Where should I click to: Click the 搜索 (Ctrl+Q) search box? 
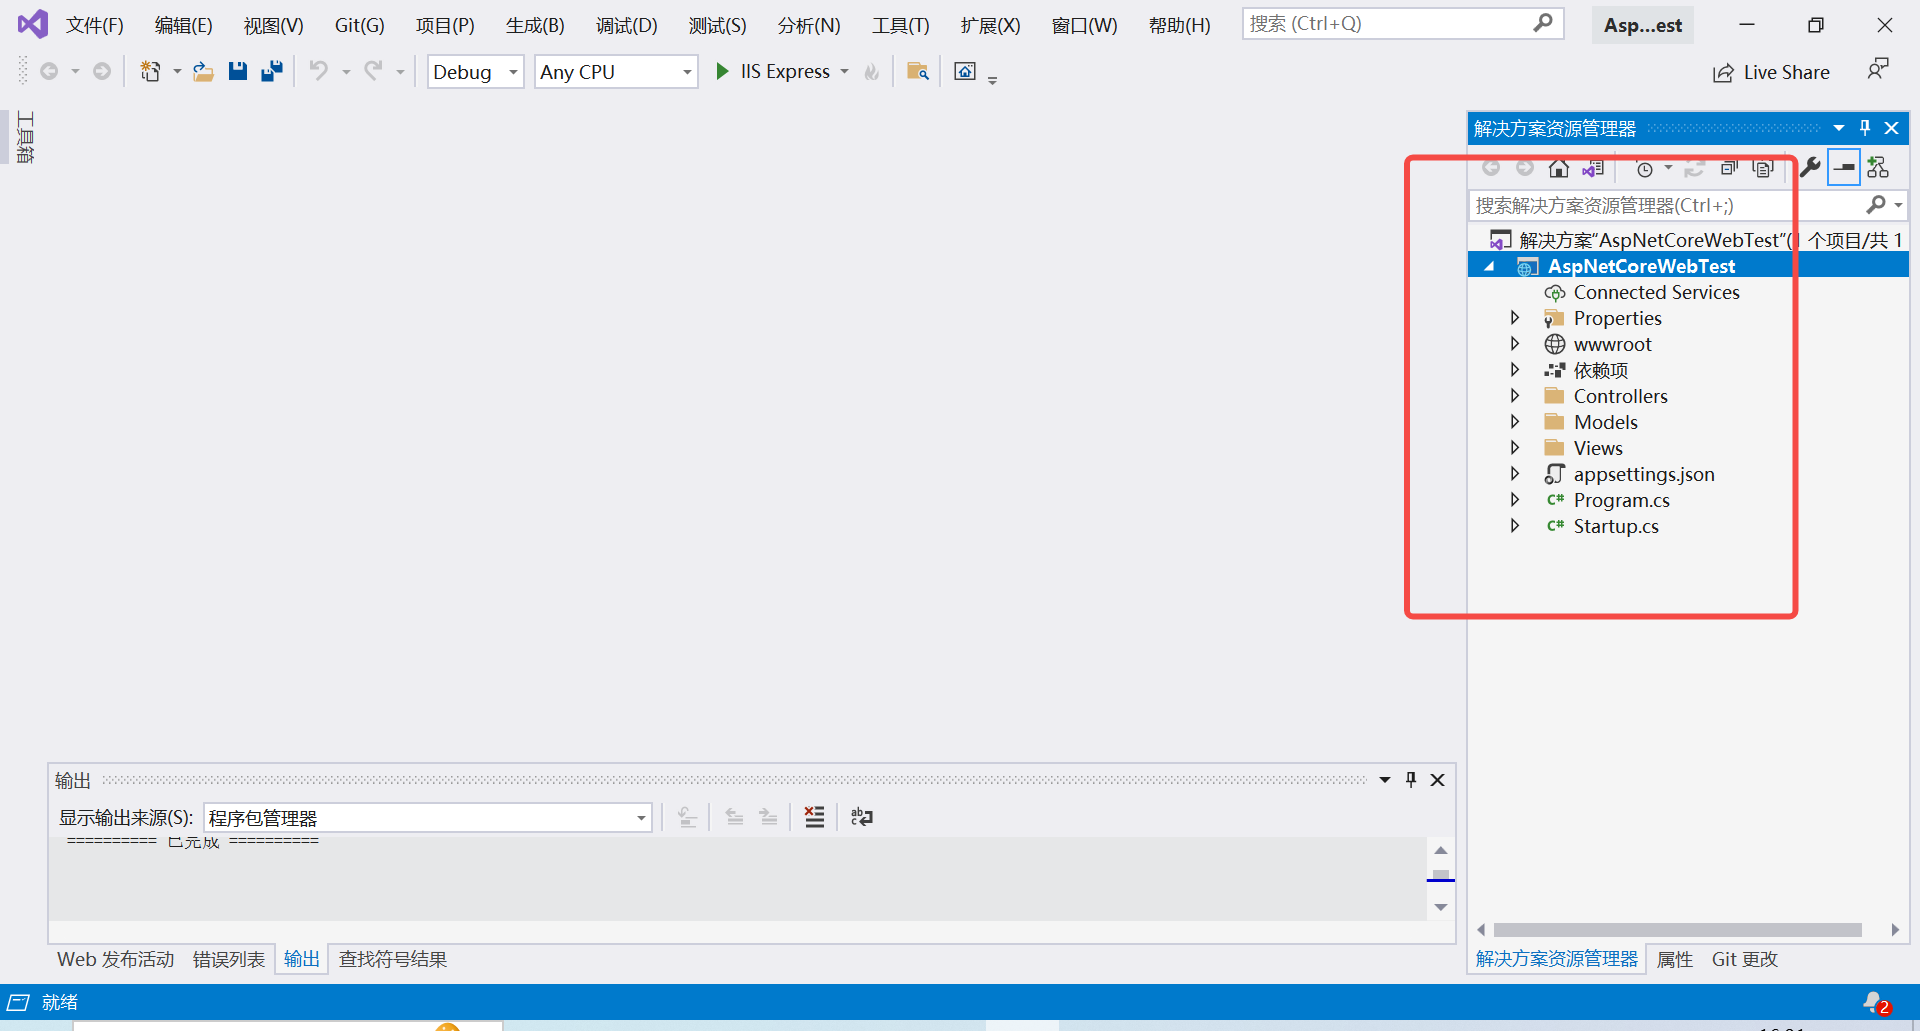pyautogui.click(x=1403, y=23)
